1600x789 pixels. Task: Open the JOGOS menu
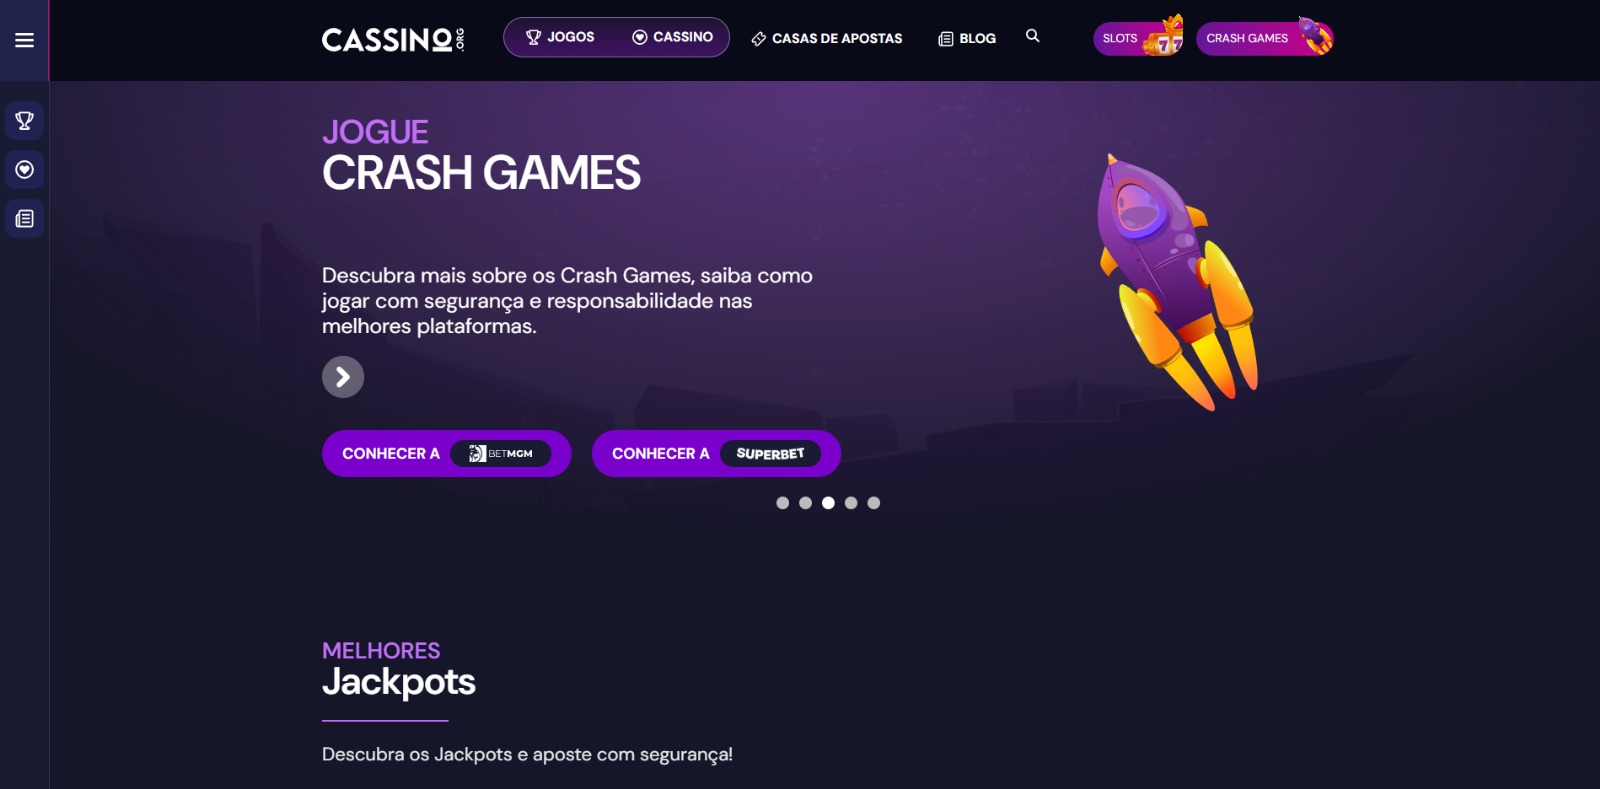click(560, 37)
